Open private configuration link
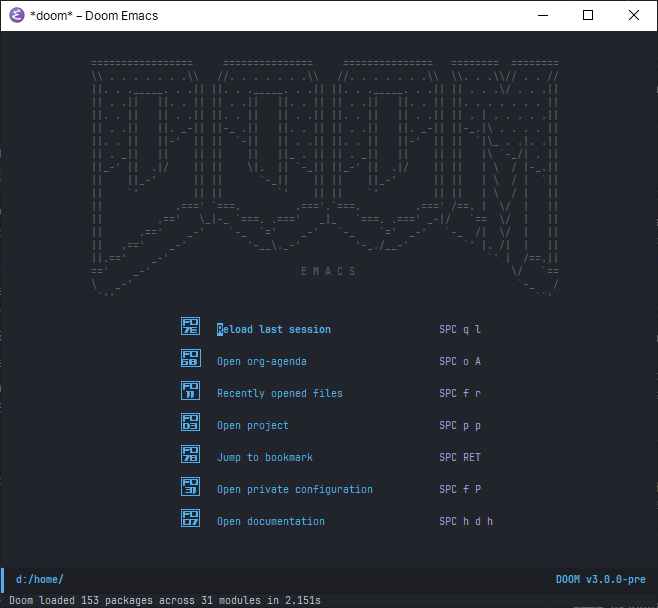658x608 pixels. point(295,490)
